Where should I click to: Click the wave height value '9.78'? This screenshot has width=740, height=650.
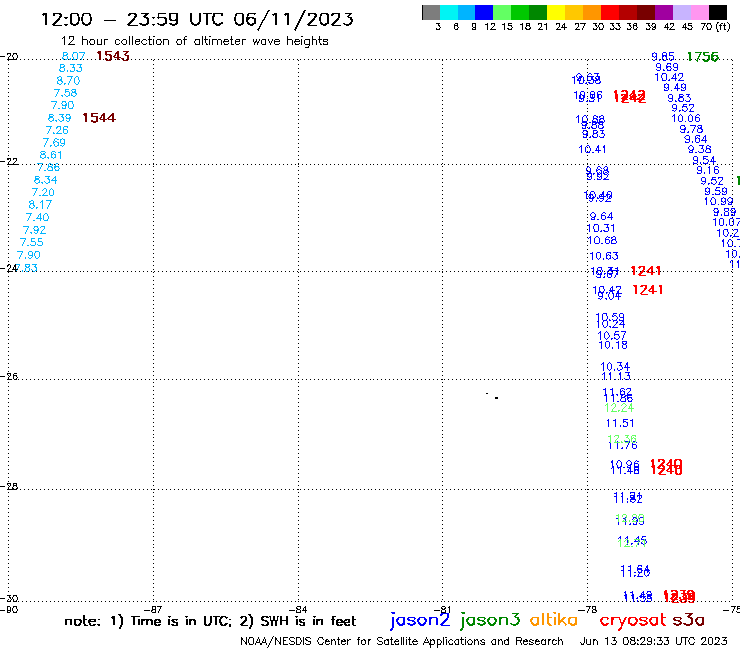[691, 129]
